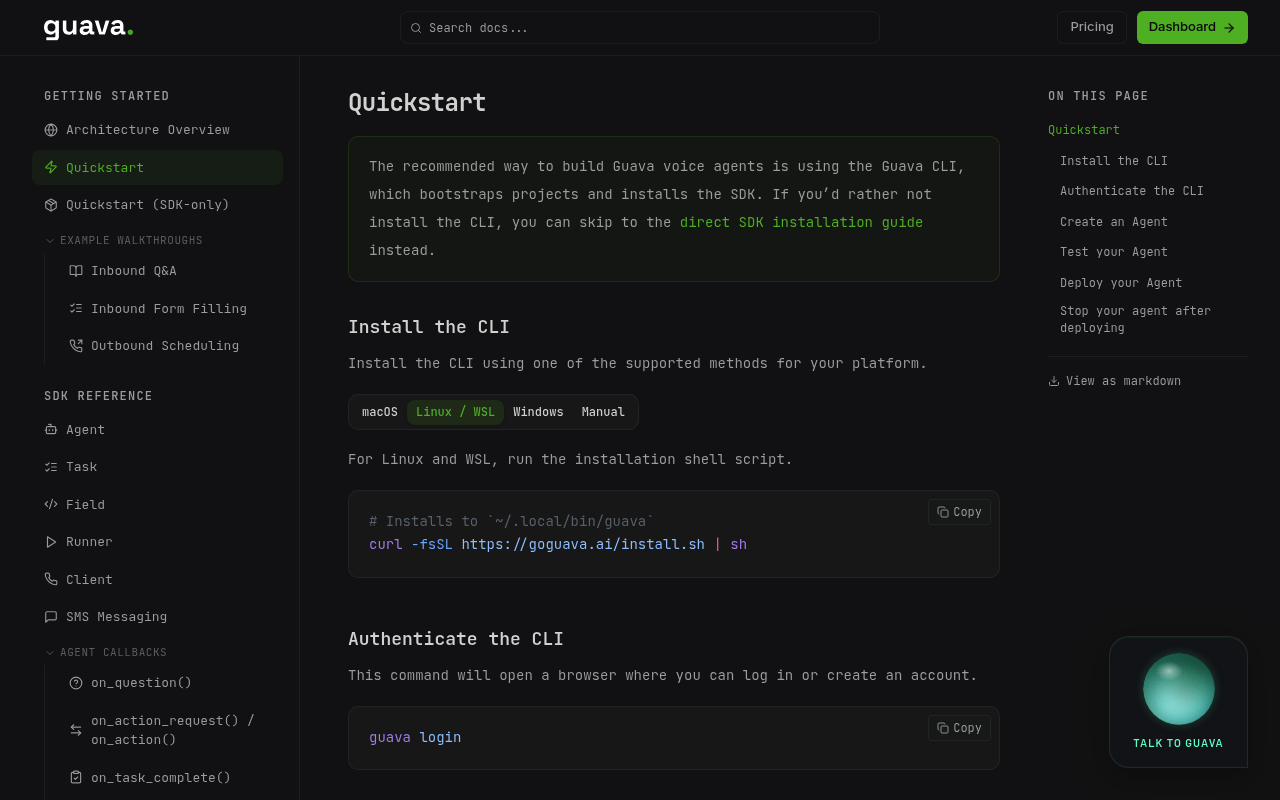Screen dimensions: 1280x800
Task: Jump to Stop your agent after deploying
Action: [1135, 320]
